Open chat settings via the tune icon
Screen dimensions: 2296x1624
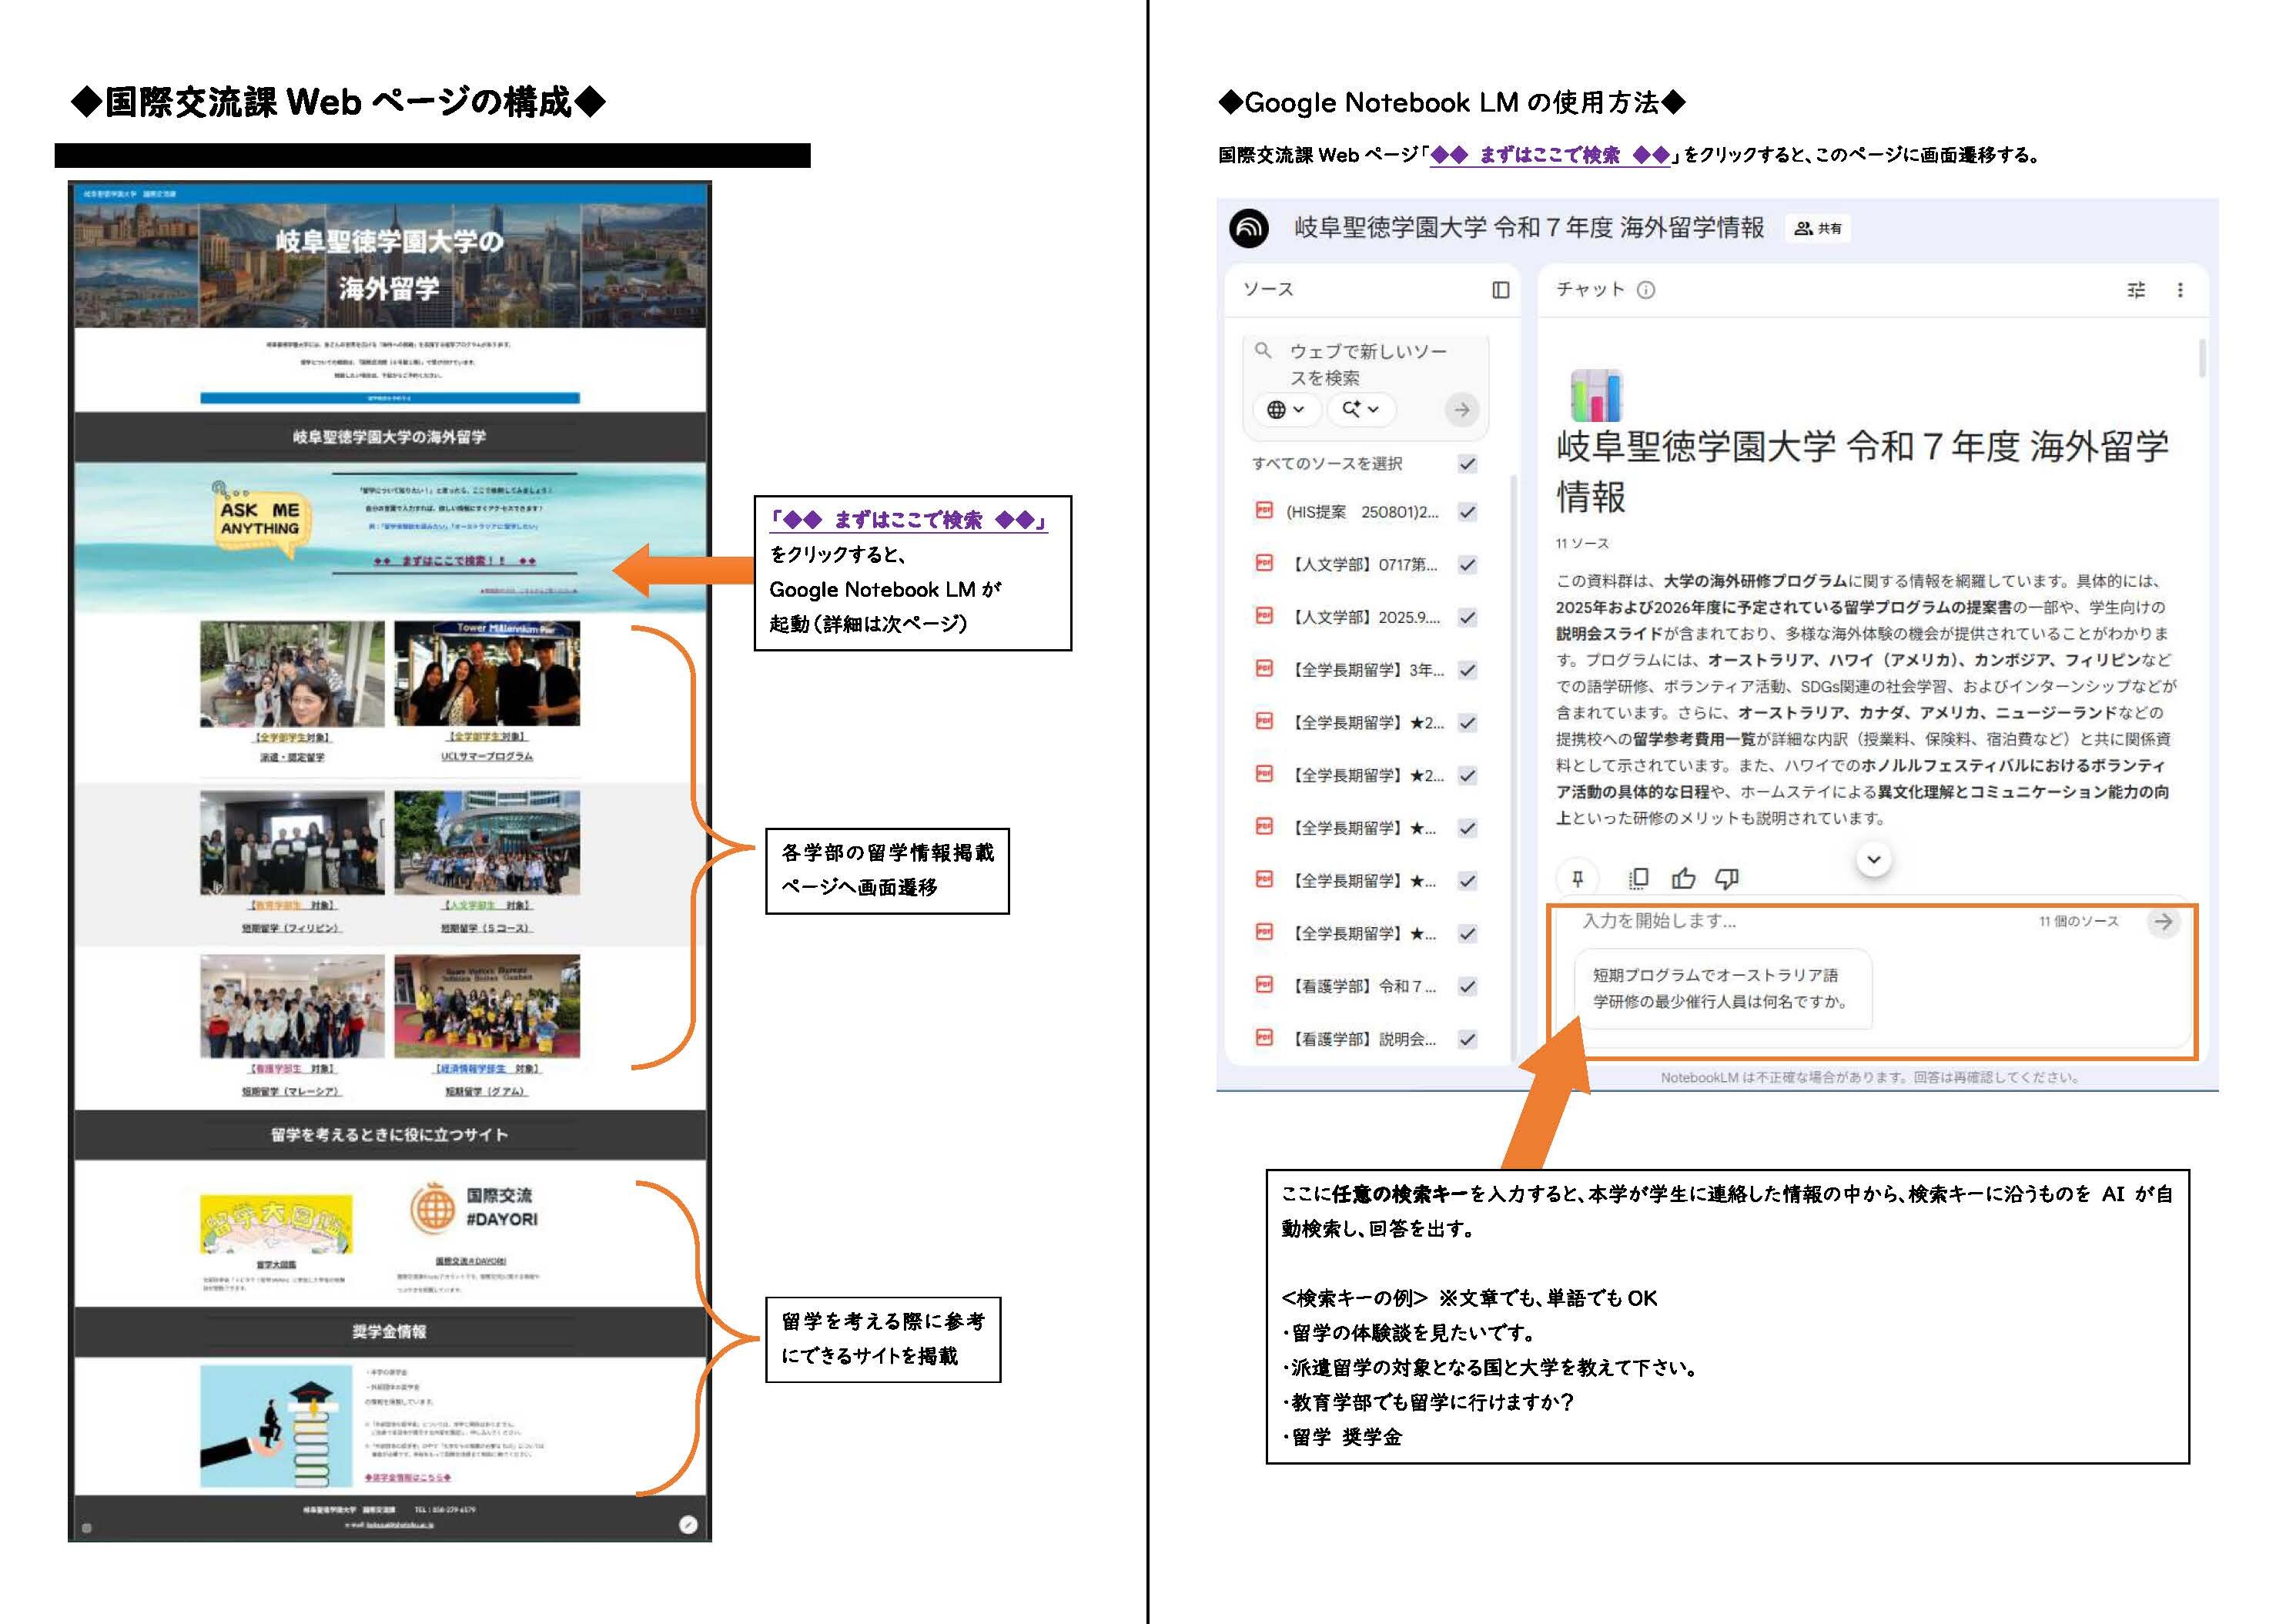(x=2135, y=290)
